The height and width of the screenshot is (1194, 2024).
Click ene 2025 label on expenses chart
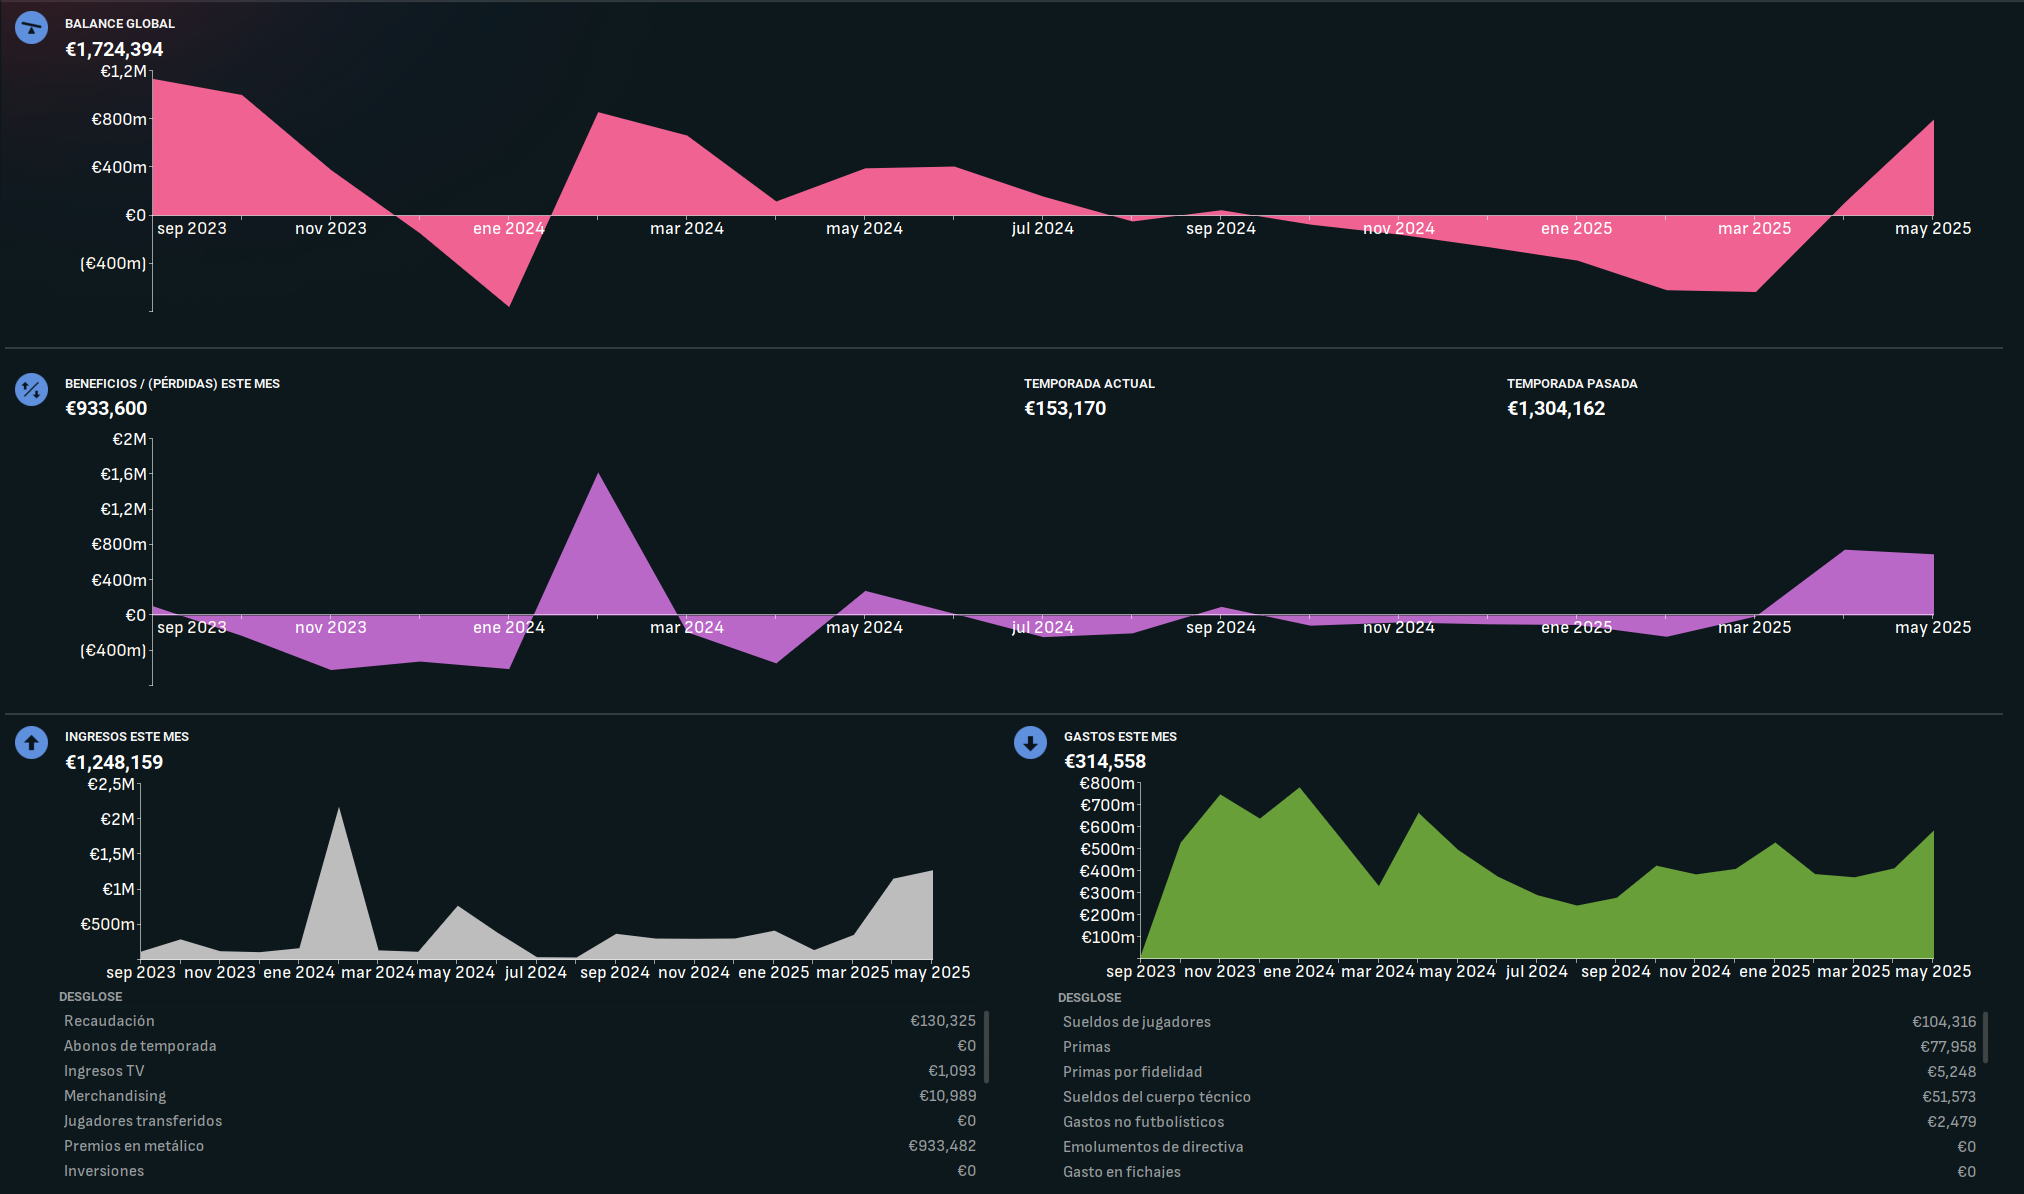coord(1775,971)
